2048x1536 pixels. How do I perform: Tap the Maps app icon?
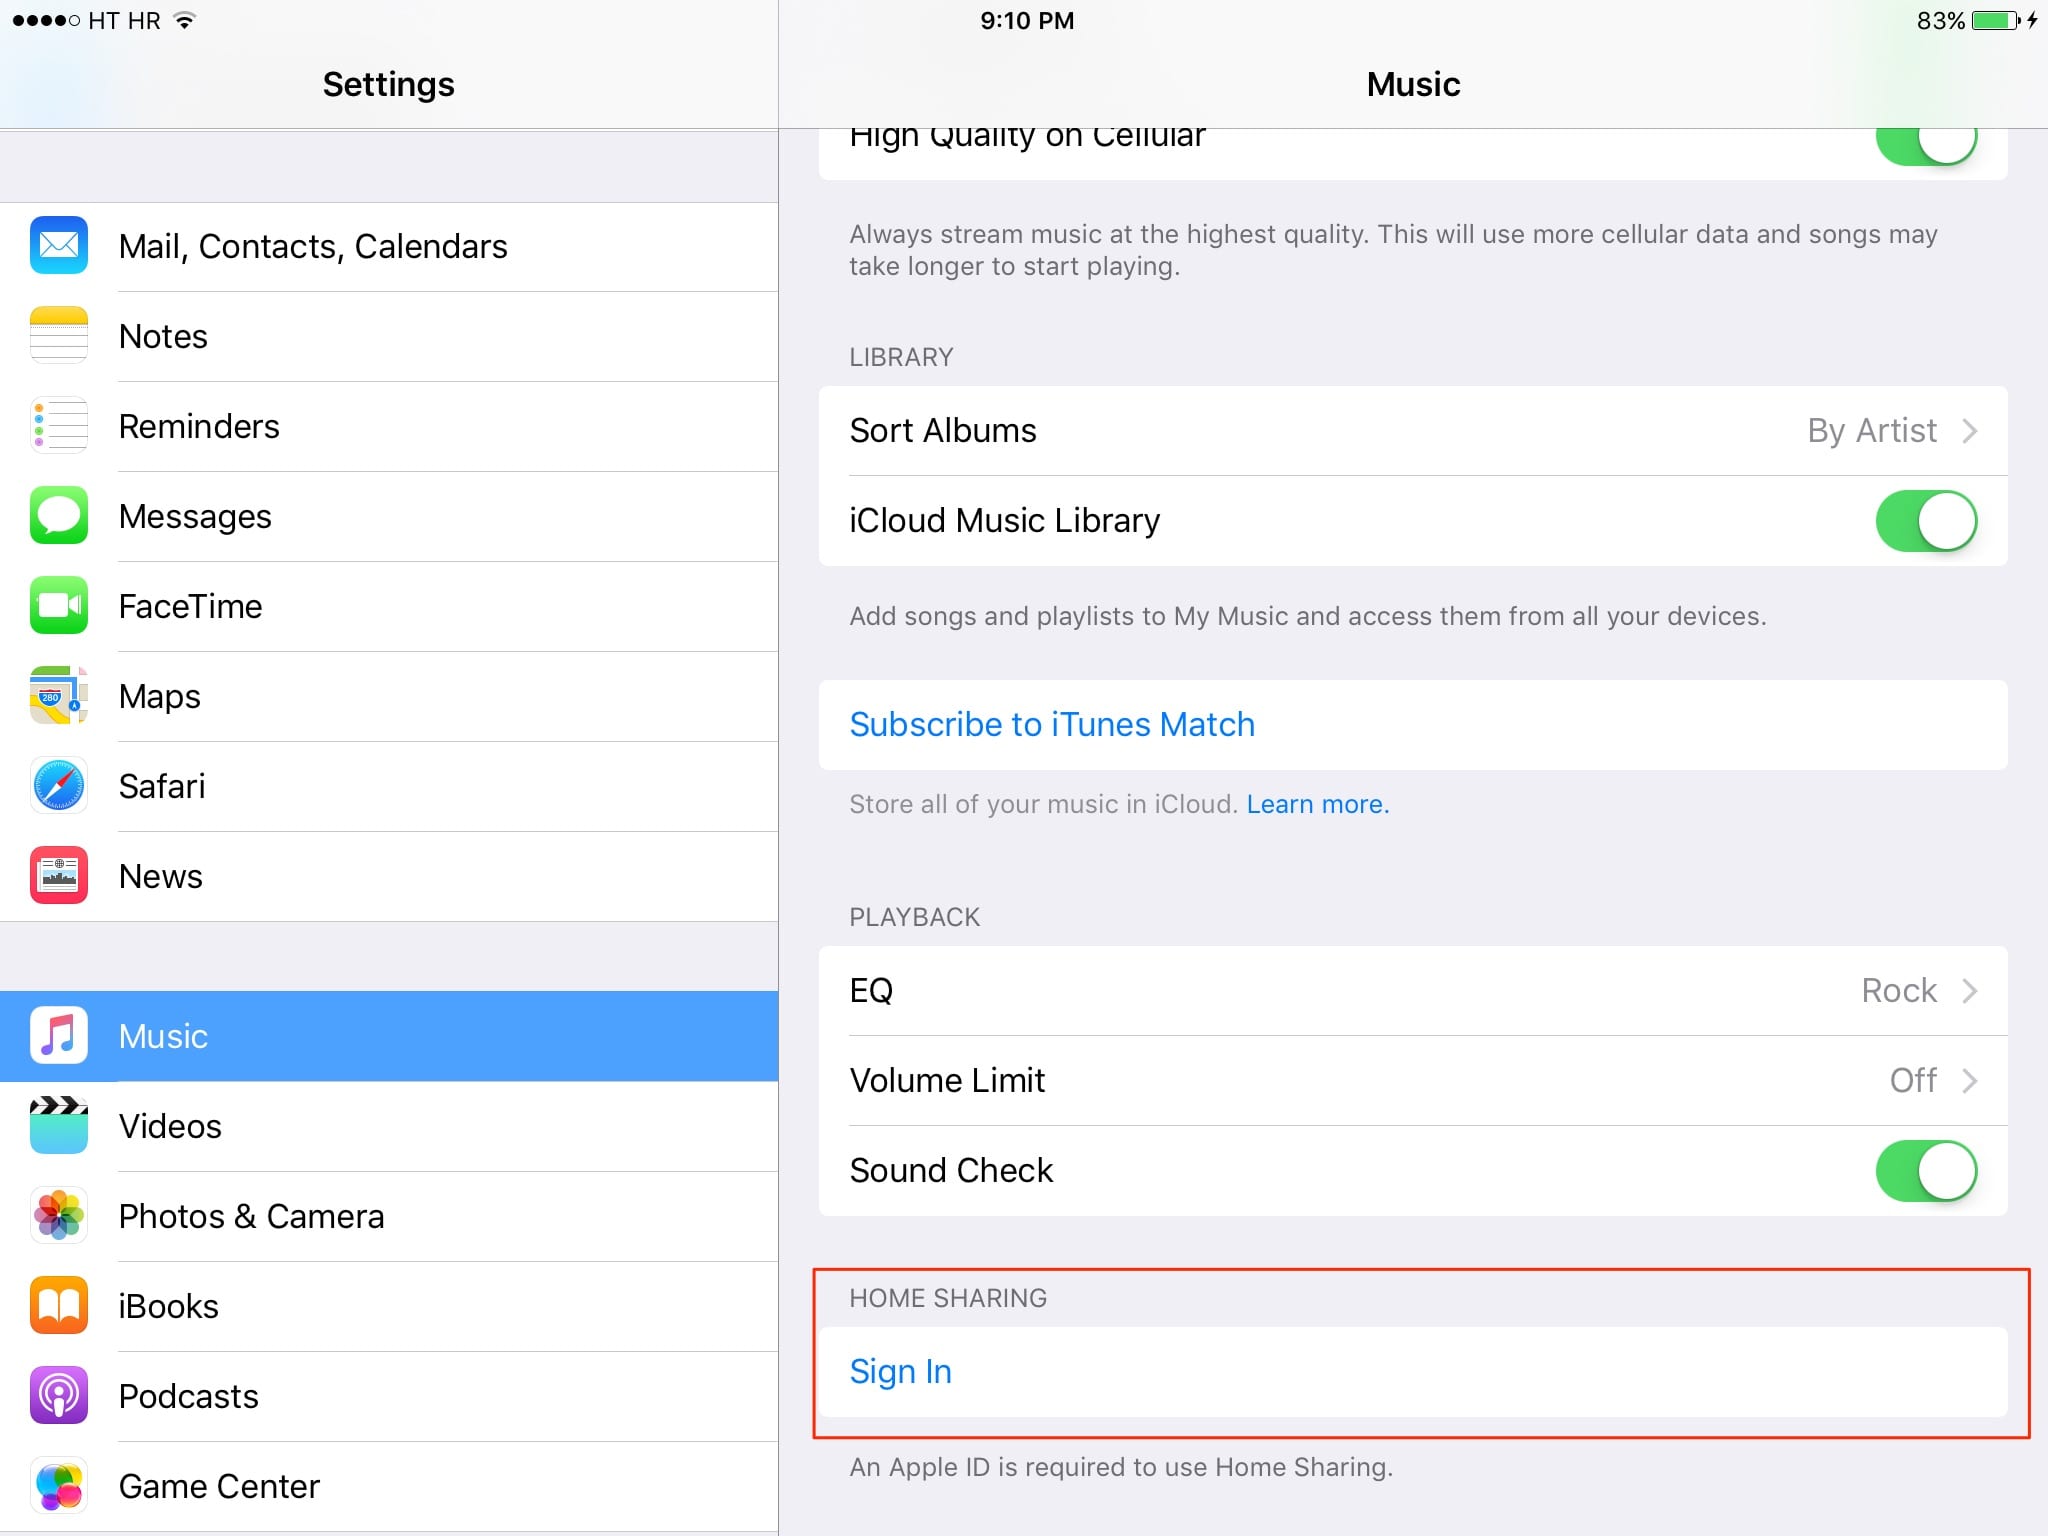[59, 696]
